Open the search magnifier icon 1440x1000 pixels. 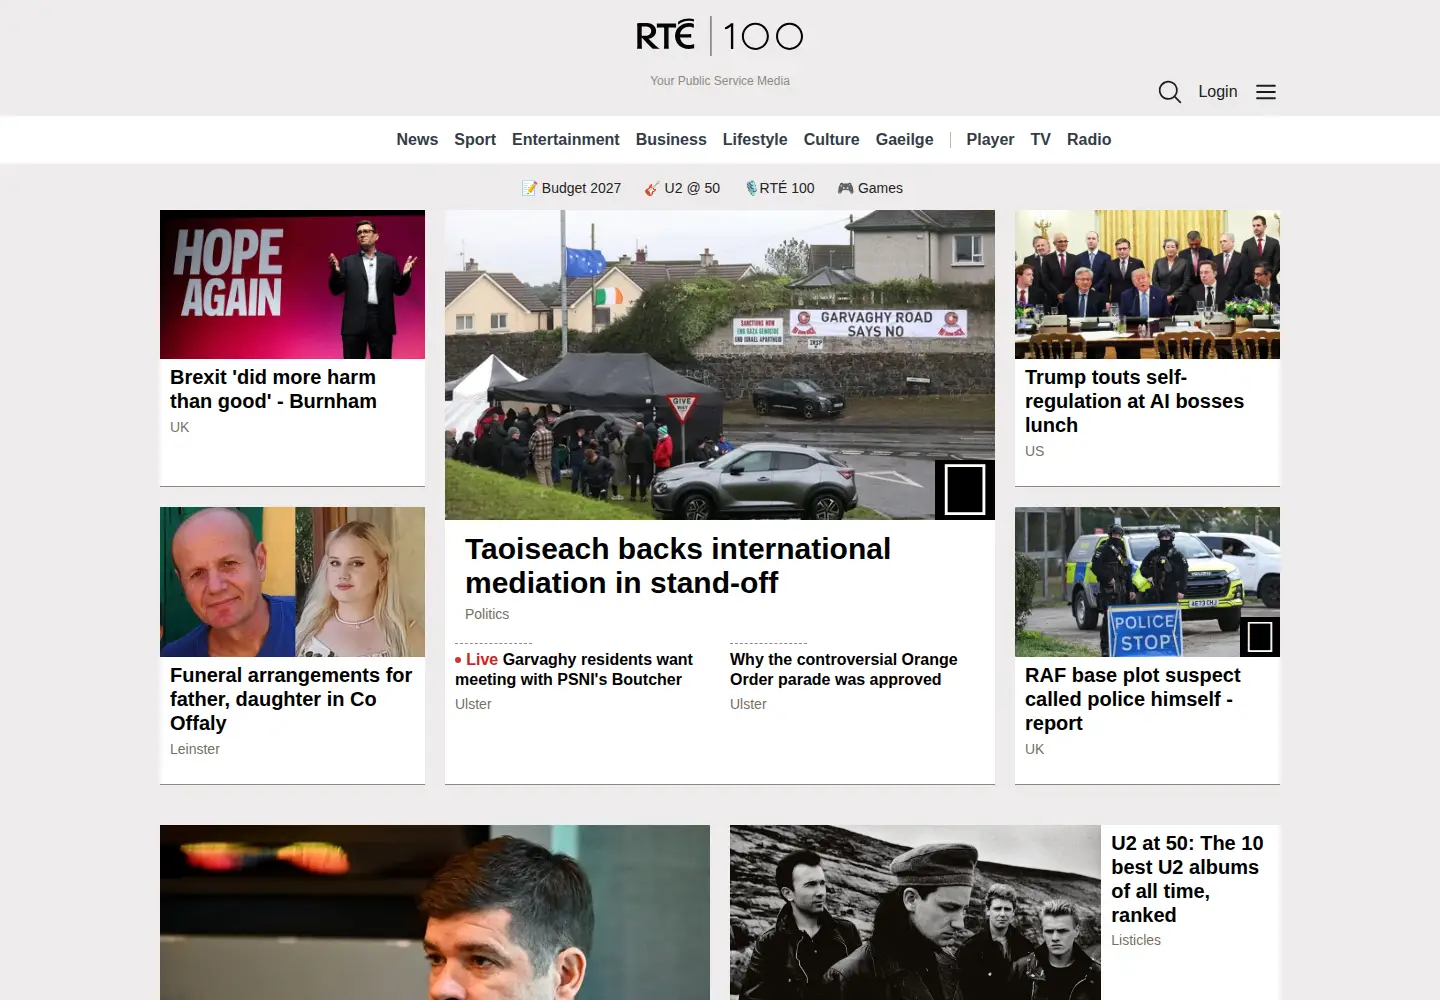(1169, 92)
